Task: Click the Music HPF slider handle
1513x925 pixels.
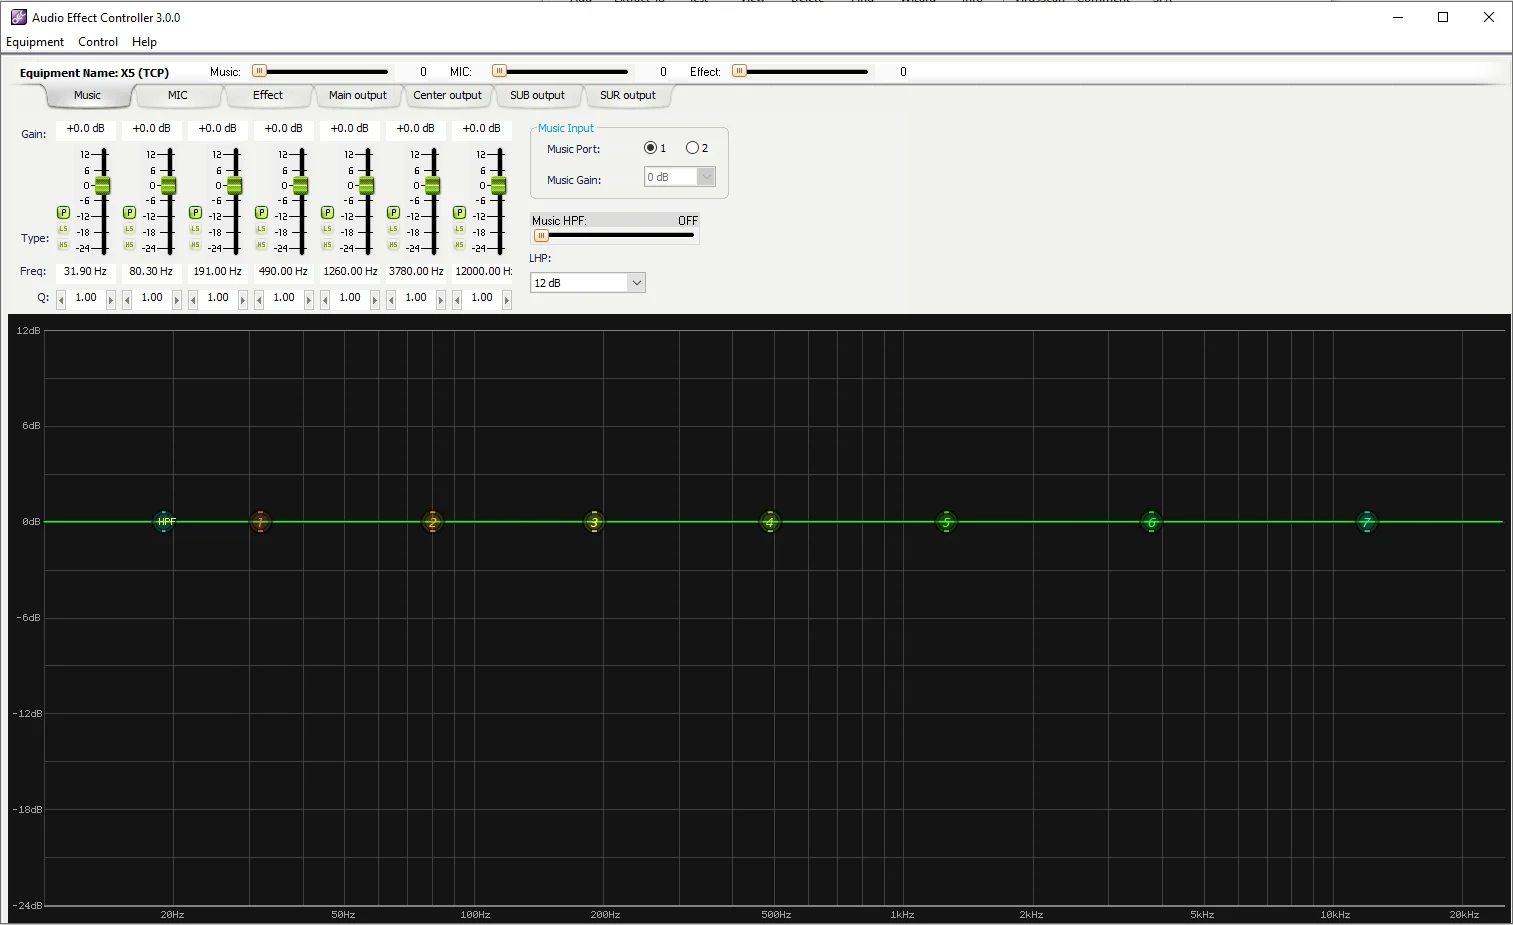Action: coord(541,236)
